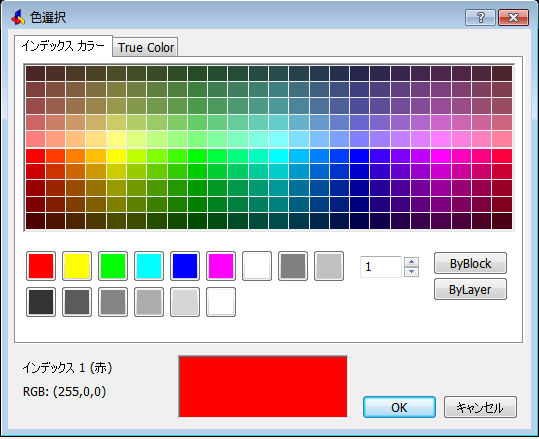Select the green standard color swatch

(x=113, y=266)
